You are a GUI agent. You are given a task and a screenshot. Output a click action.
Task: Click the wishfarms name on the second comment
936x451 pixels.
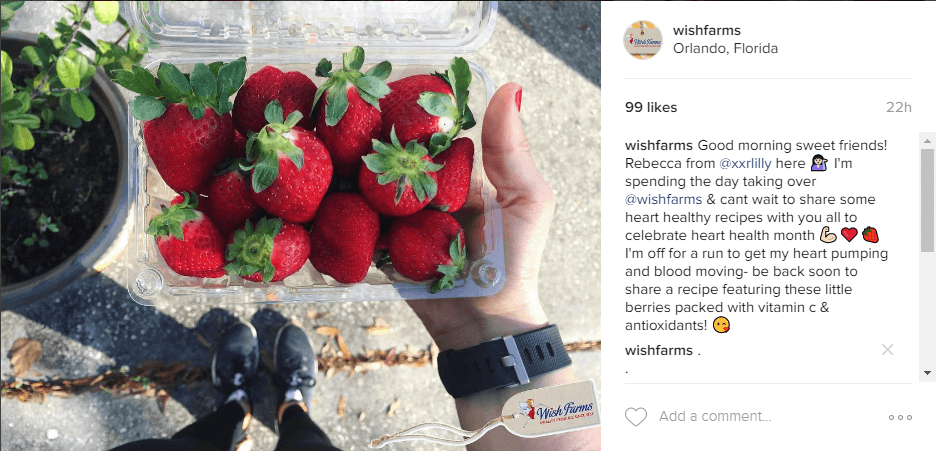tap(658, 350)
